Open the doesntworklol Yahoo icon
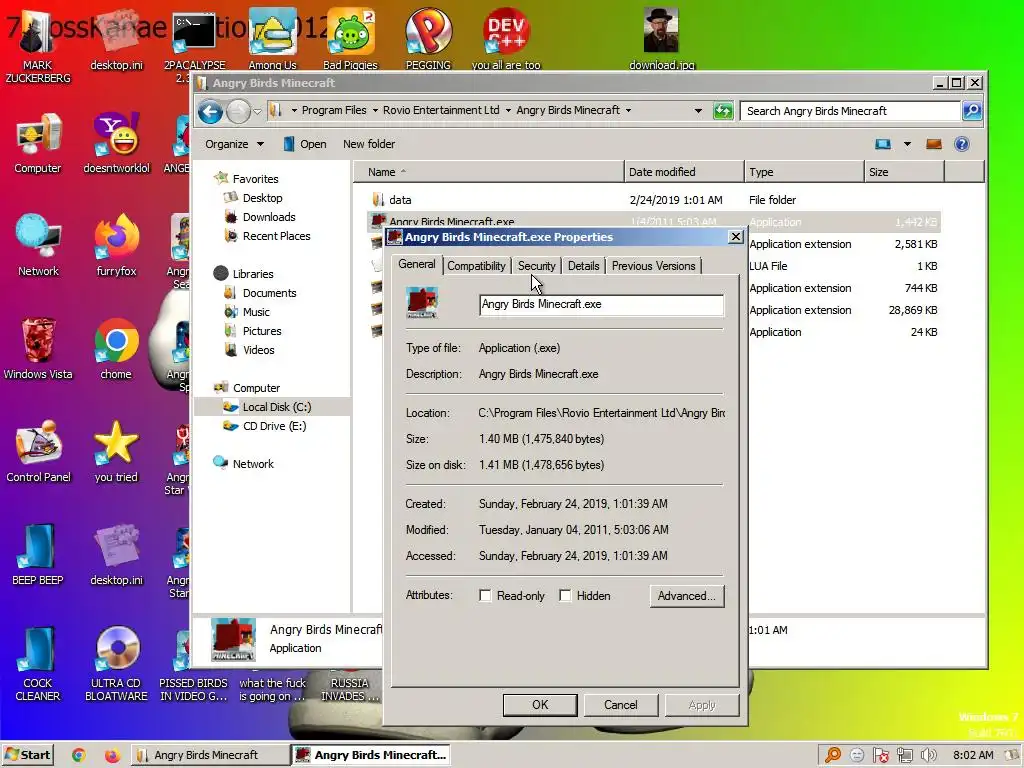 coord(116,142)
